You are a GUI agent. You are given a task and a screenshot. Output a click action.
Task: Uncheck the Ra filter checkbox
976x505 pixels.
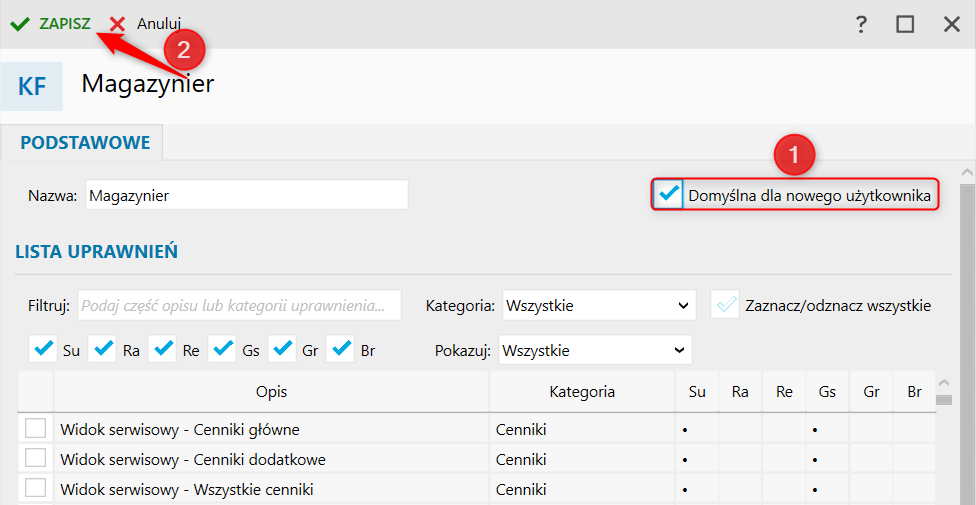[x=103, y=349]
